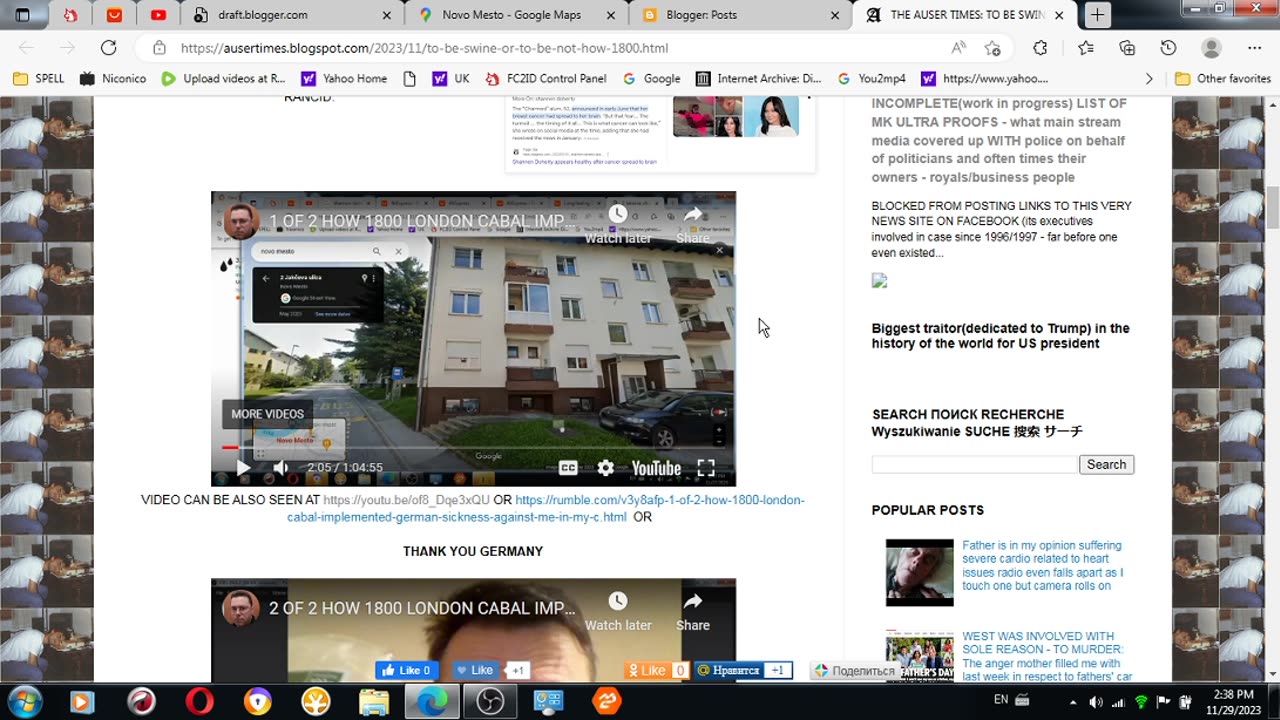This screenshot has width=1280, height=720.
Task: Open the Favorites toolbar icon
Action: 1086,48
